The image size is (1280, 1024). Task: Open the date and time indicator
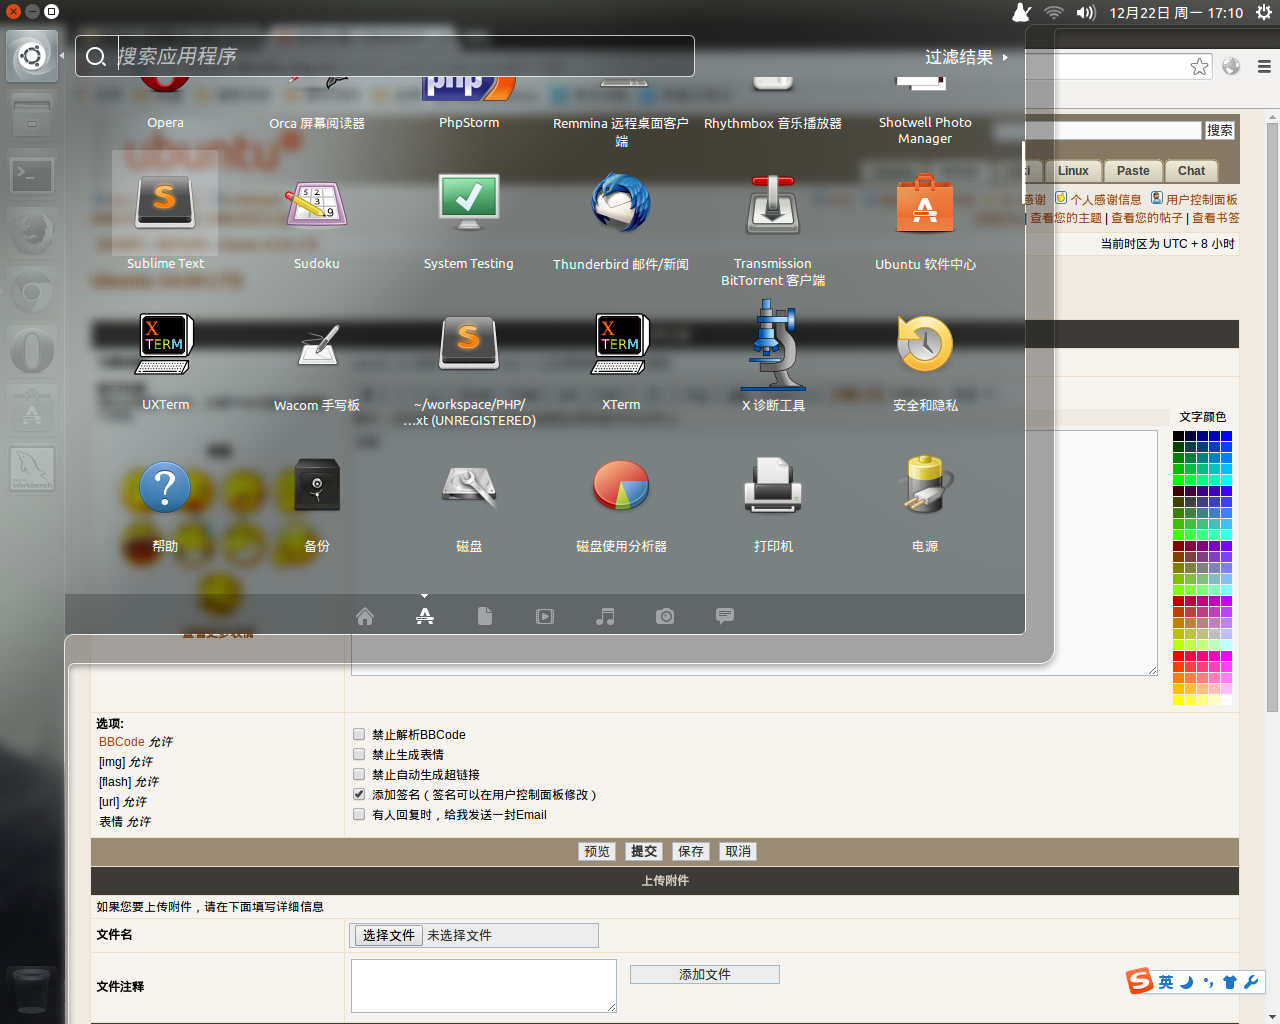[1176, 12]
